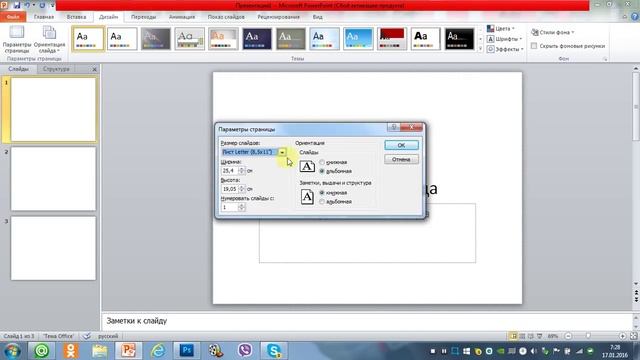Open the Стили фона dropdown
The height and width of the screenshot is (360, 640).
click(553, 32)
